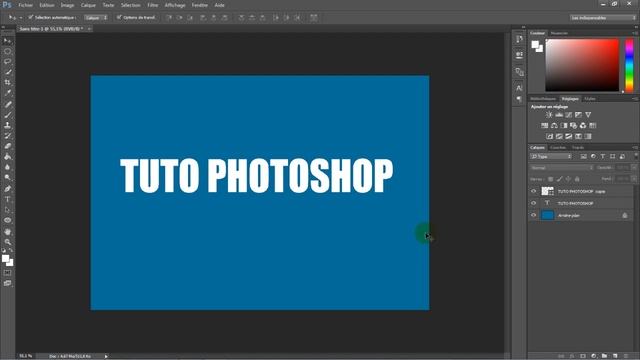Select the Brush tool
This screenshot has width=640, height=360.
(x=7, y=115)
